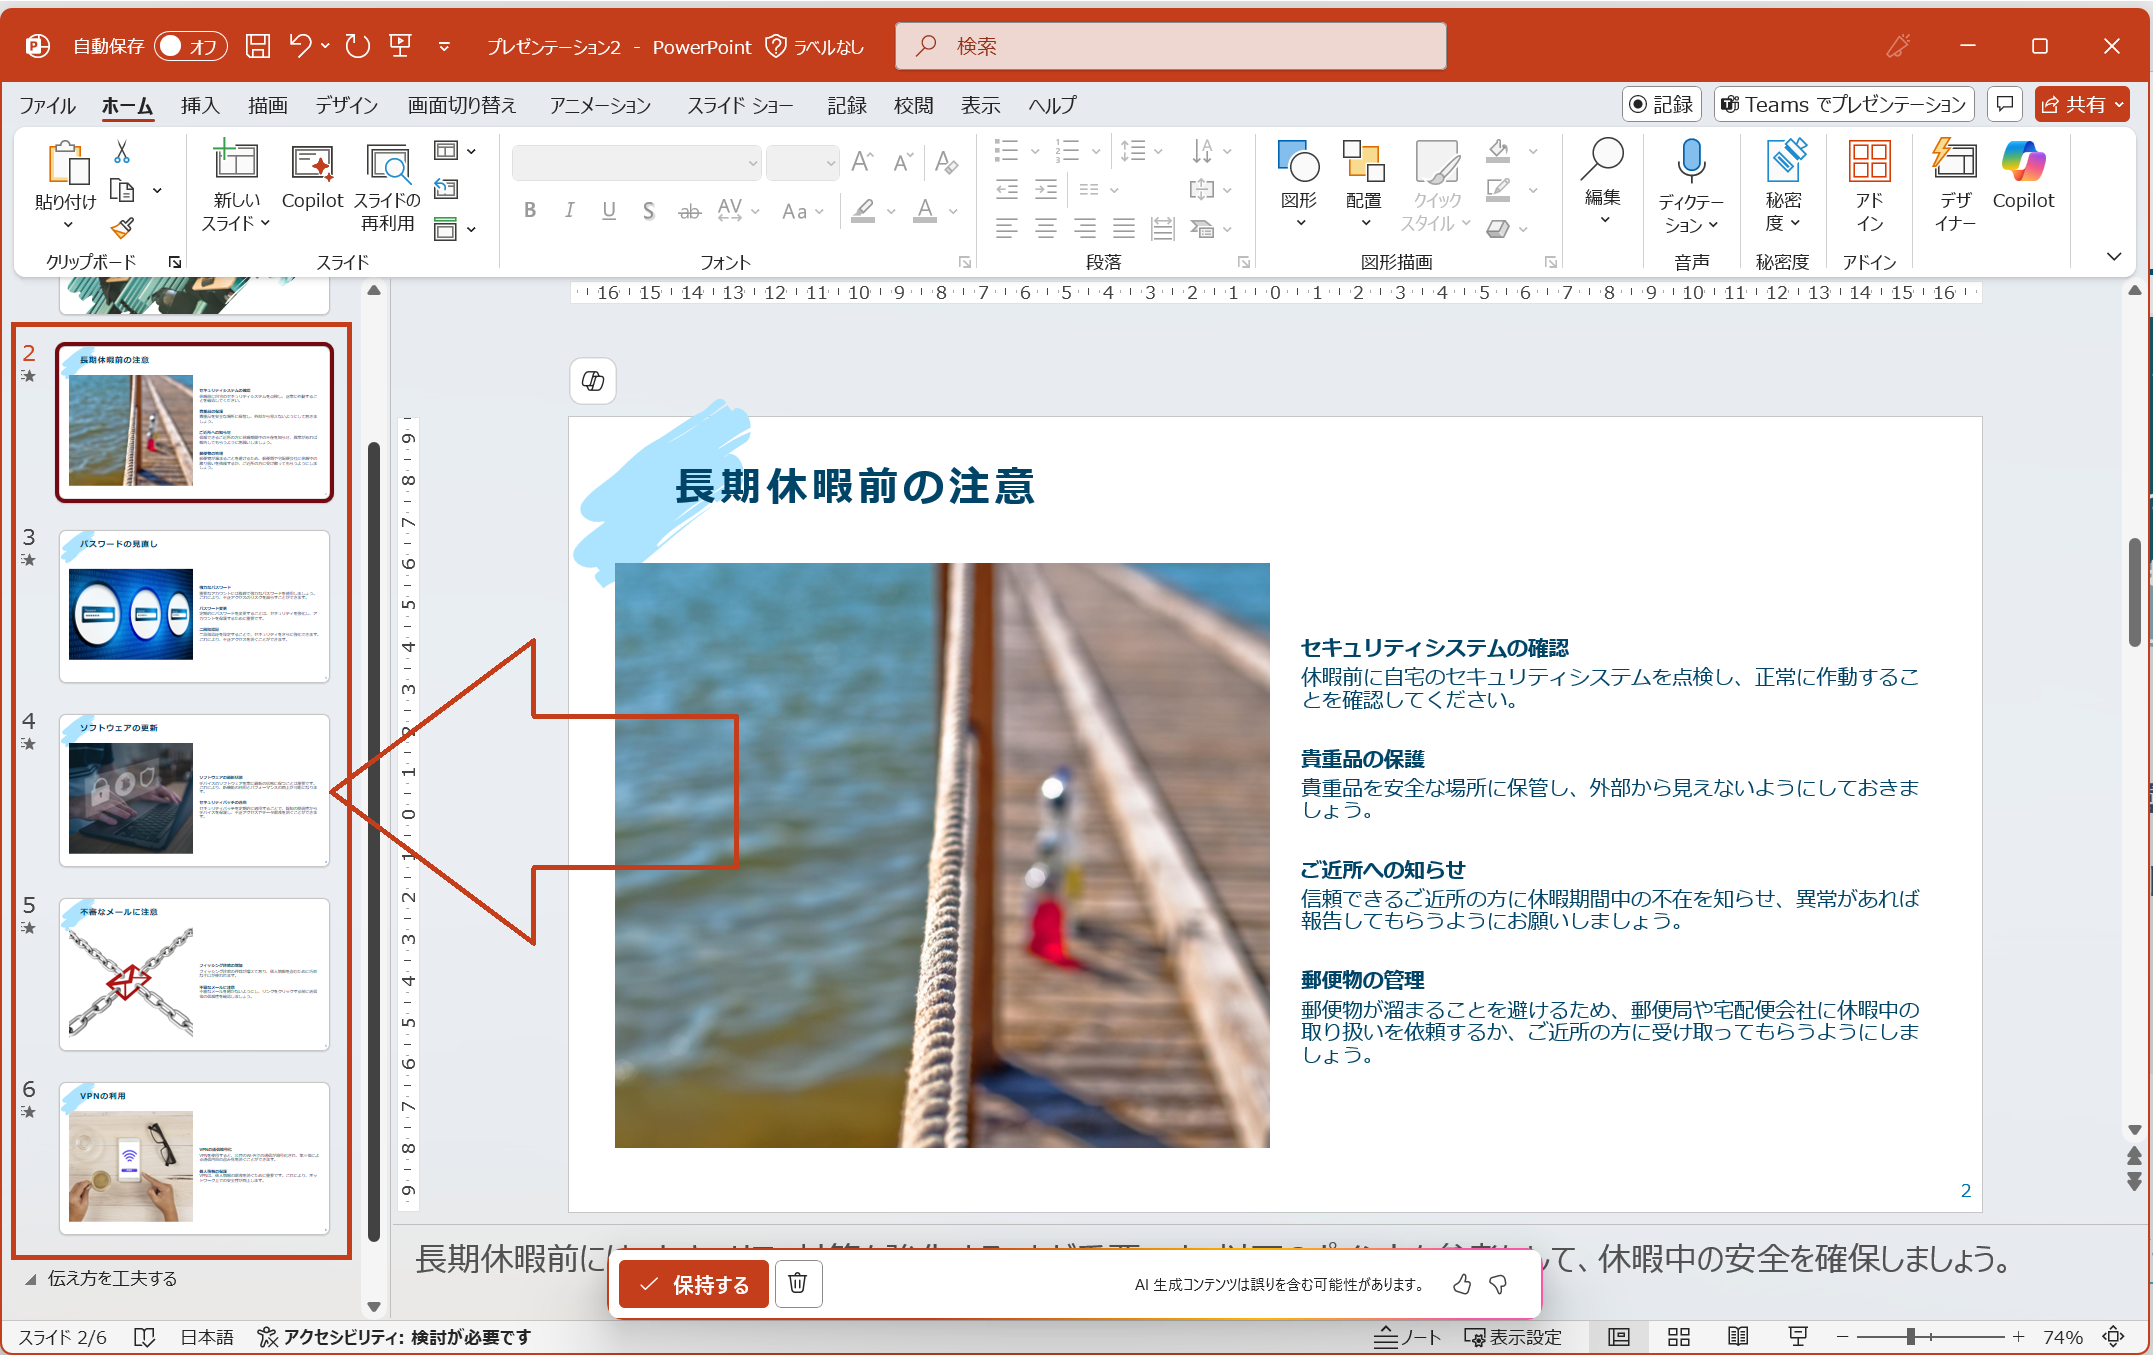Screen dimensions: 2154x1360
Task: Open the Share (共有) dropdown
Action: 2120,105
